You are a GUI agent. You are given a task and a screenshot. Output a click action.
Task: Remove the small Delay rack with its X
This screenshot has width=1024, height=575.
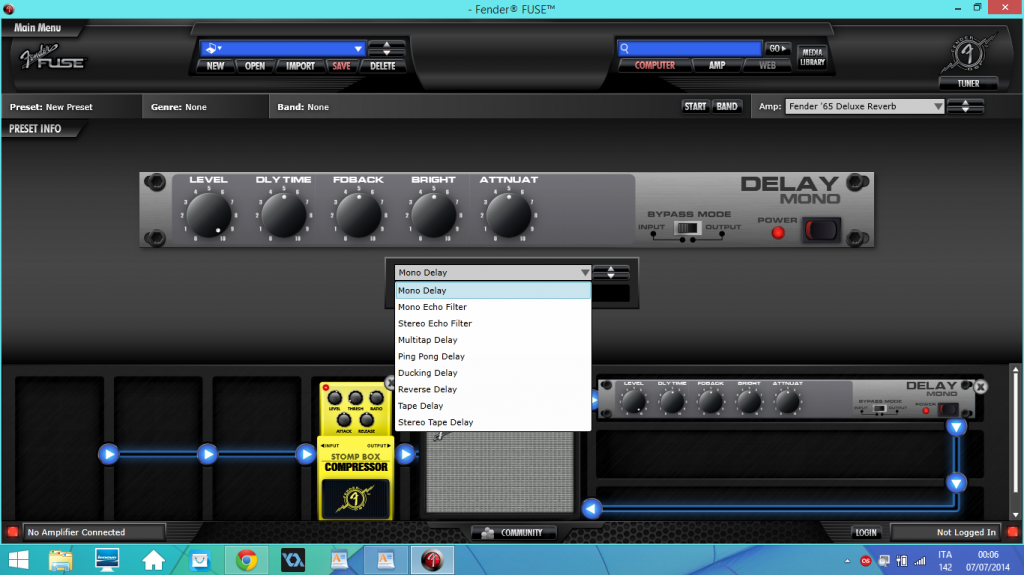coord(980,387)
